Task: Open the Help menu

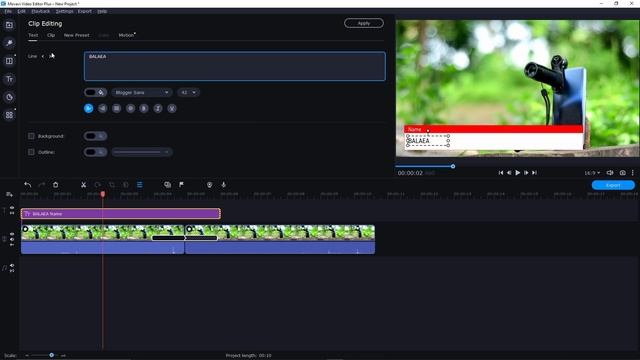Action: 102,11
